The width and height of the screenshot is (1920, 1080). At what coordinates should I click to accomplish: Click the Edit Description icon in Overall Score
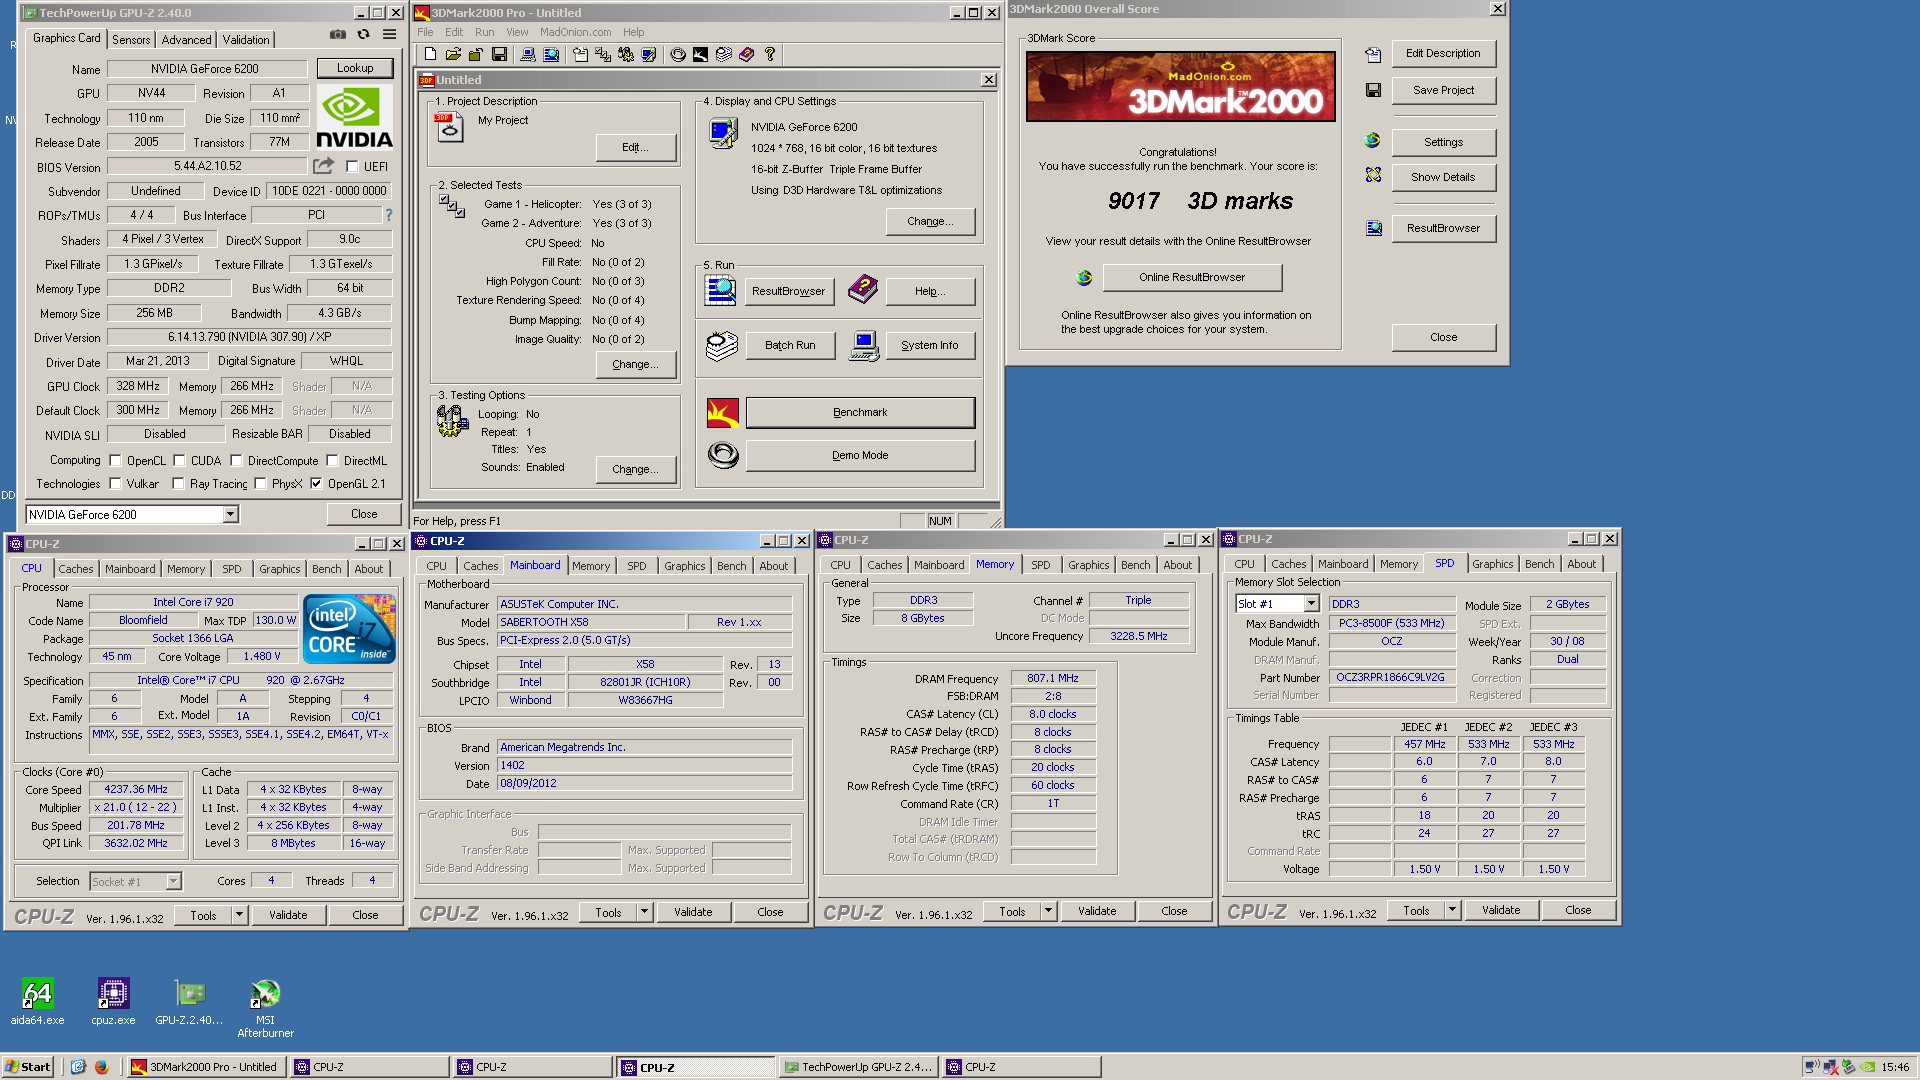(x=1373, y=55)
